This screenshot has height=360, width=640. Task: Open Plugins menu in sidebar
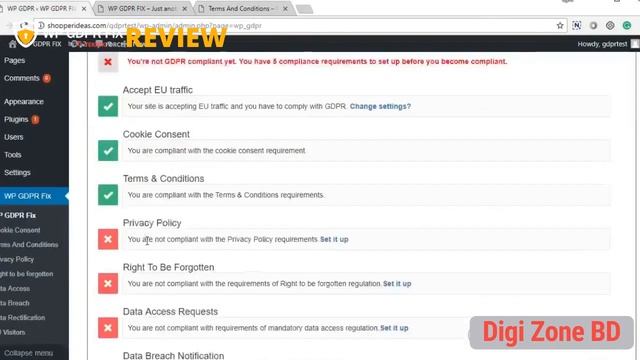click(16, 119)
